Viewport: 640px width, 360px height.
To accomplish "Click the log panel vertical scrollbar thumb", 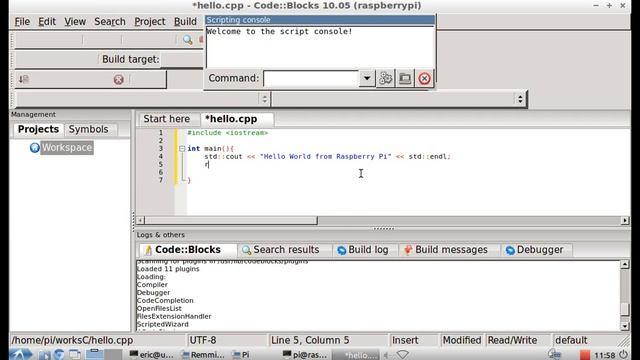I will (625, 309).
